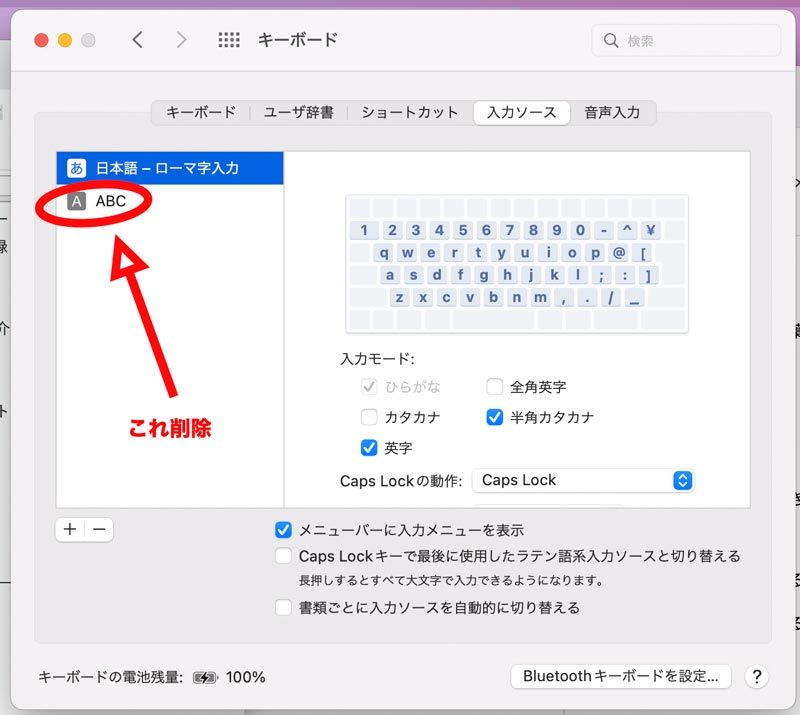Click the plus button to add input source
This screenshot has width=800, height=715.
70,530
